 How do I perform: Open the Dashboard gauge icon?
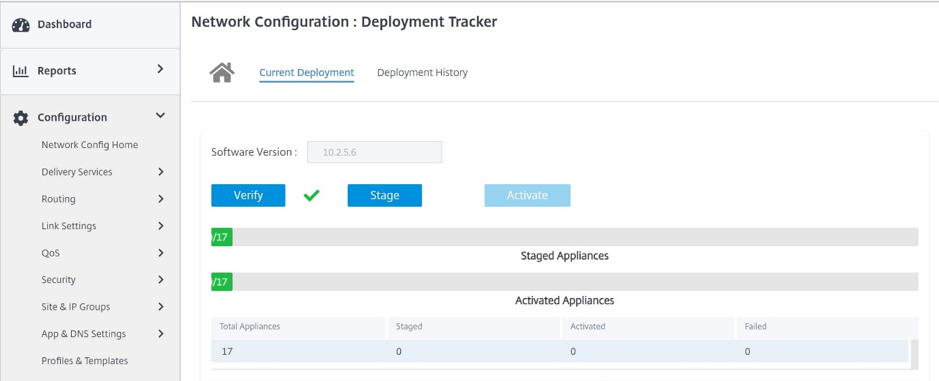[21, 25]
